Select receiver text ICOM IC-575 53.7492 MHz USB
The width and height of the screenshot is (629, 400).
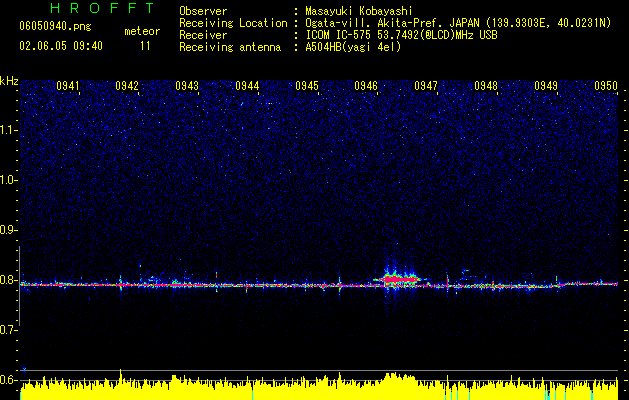coord(401,35)
